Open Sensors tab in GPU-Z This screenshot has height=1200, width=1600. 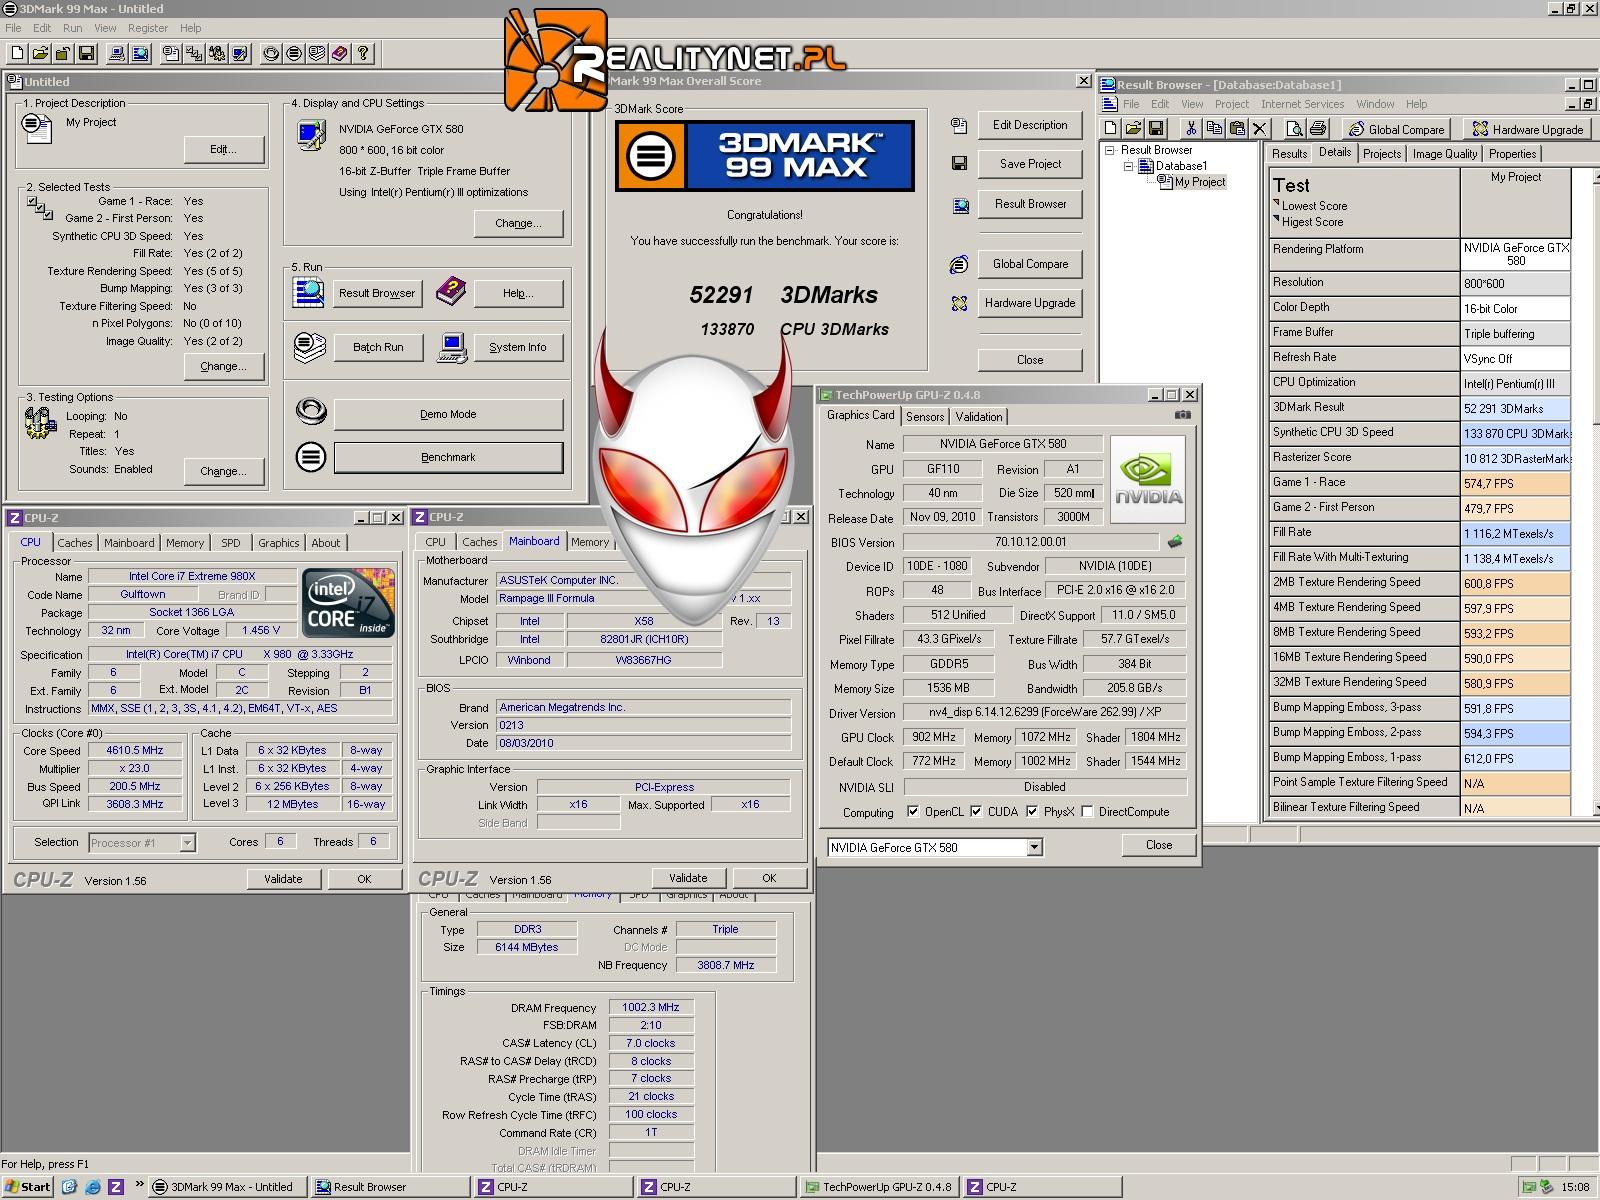pos(925,417)
